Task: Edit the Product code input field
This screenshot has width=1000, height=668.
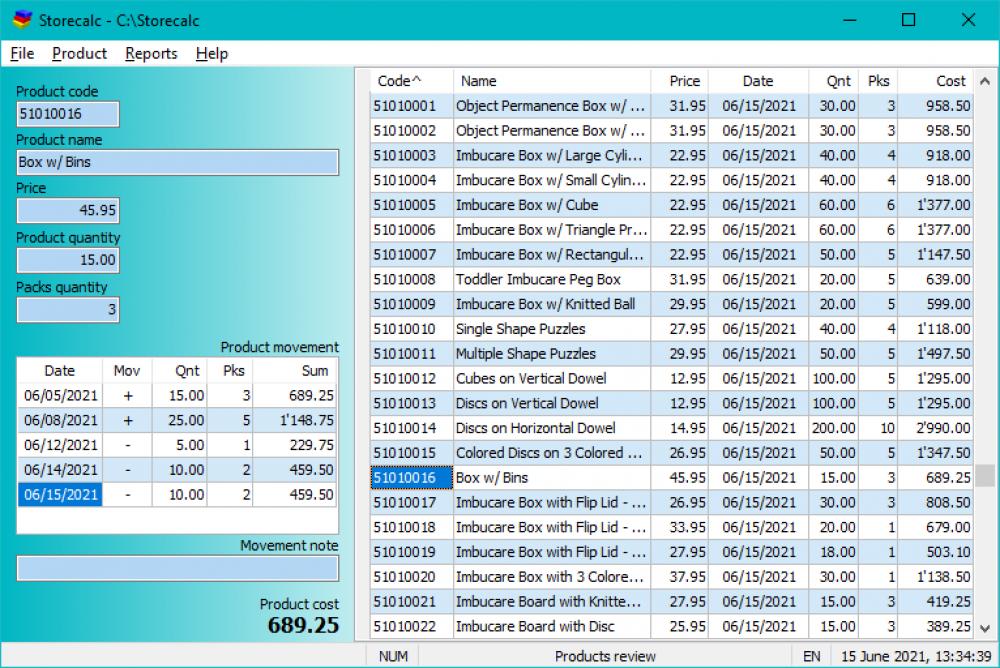Action: tap(67, 114)
